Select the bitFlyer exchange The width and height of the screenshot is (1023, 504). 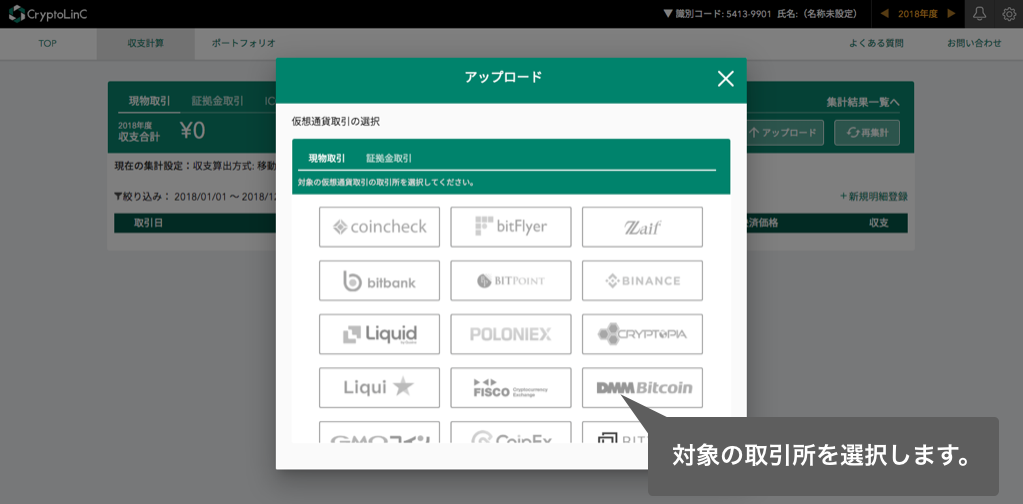[x=511, y=227]
